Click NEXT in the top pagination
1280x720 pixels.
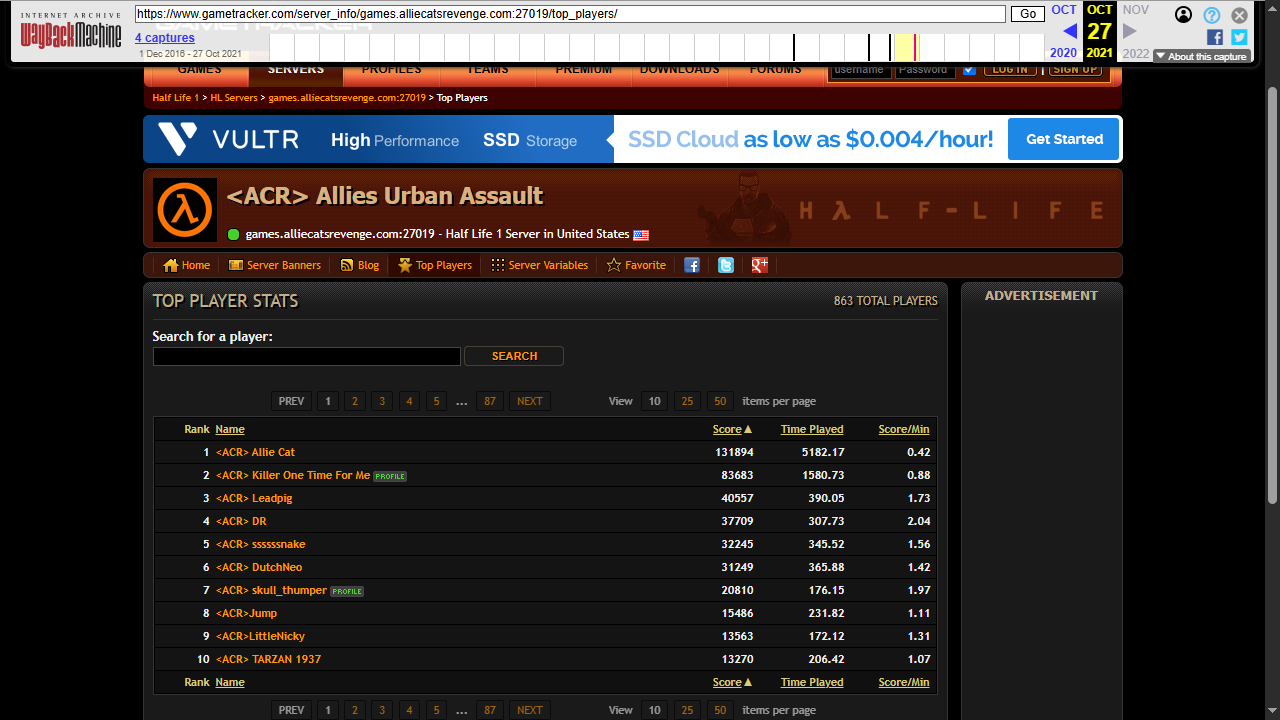tap(530, 401)
